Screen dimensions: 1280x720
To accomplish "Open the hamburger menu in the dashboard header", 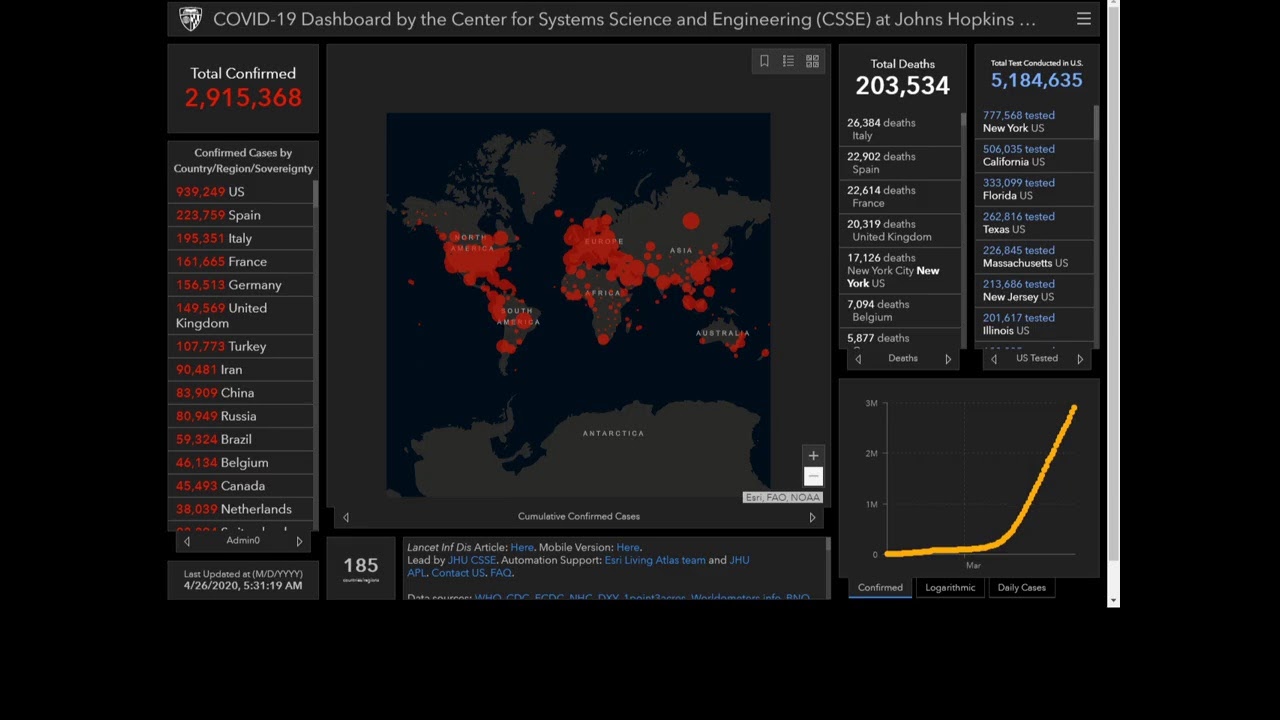I will pos(1083,19).
